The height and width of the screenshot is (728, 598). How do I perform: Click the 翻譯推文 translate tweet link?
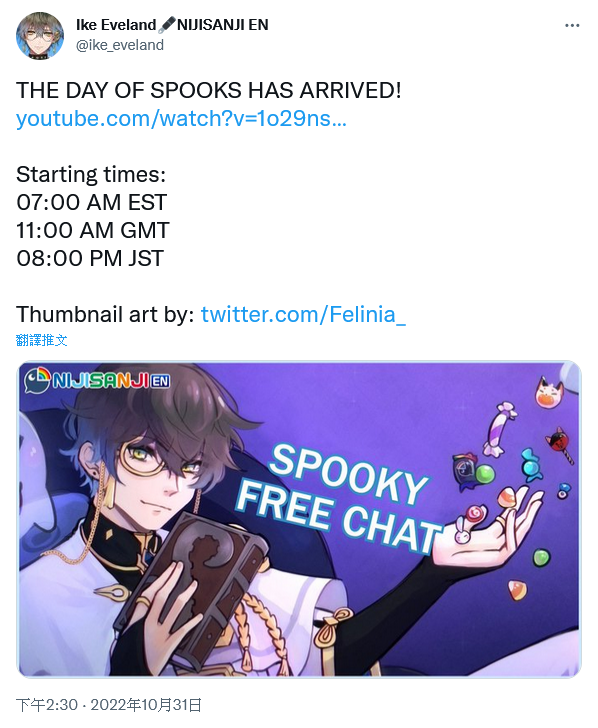pos(42,340)
